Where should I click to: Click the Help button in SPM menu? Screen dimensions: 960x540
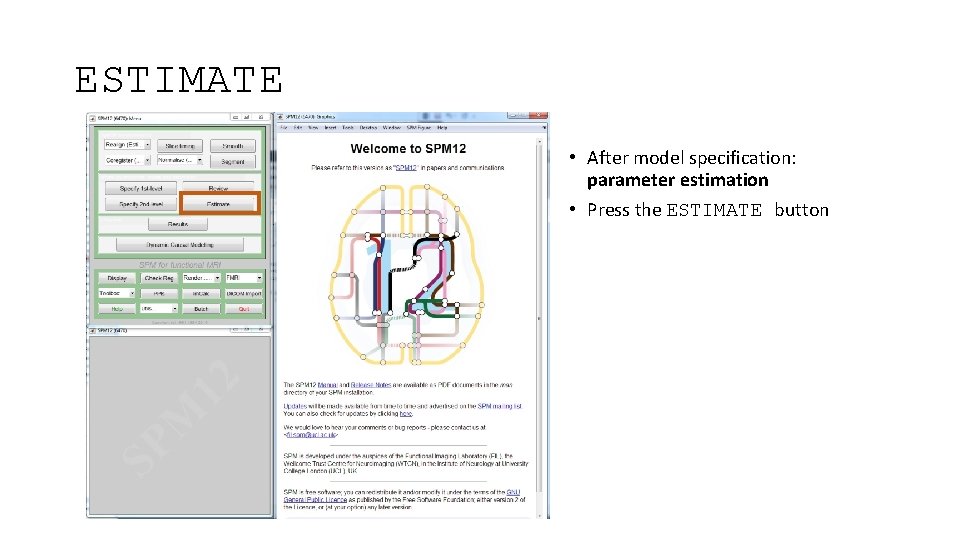pyautogui.click(x=117, y=309)
